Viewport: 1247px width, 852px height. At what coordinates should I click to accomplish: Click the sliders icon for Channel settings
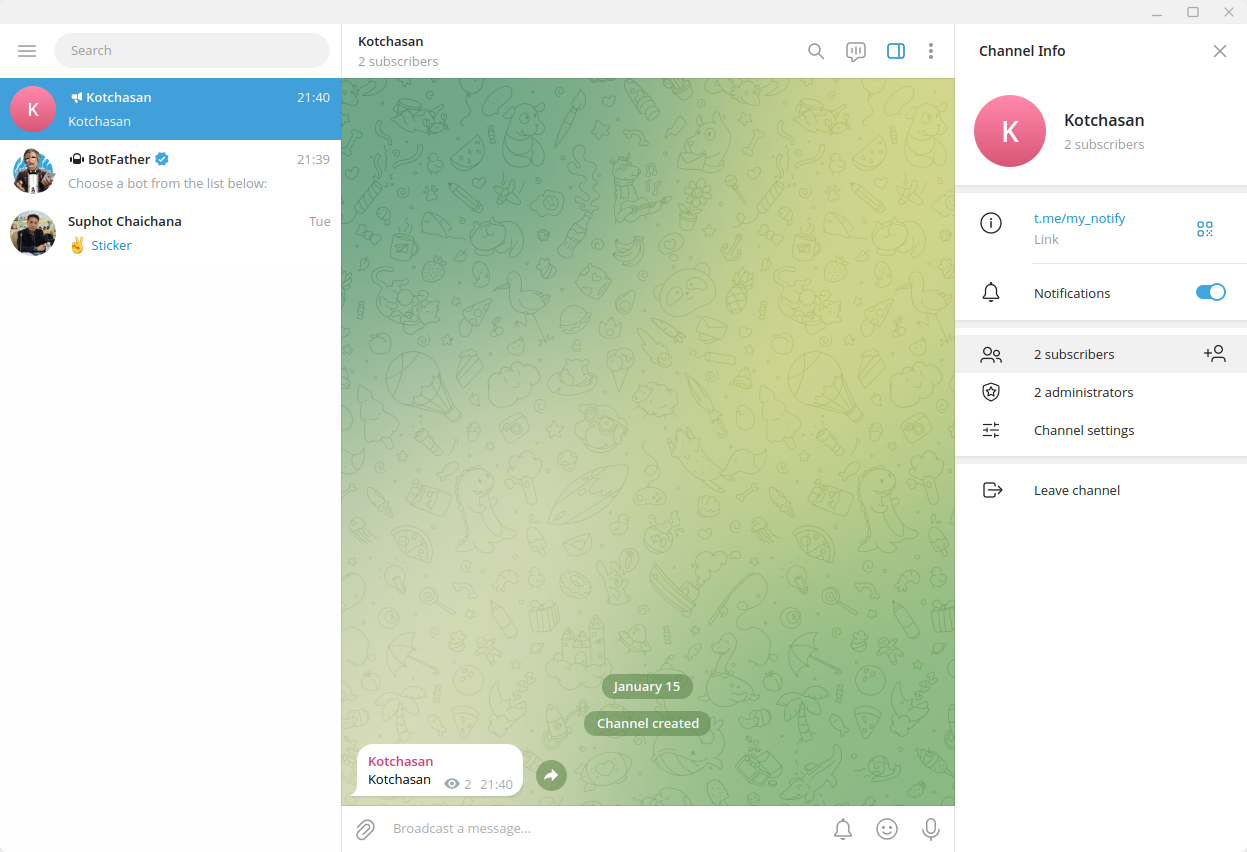991,430
